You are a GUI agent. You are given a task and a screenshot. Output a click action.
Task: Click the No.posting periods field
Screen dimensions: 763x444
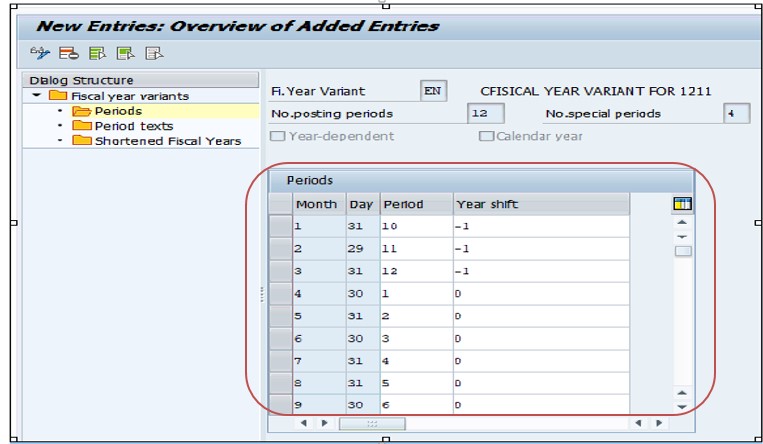485,113
